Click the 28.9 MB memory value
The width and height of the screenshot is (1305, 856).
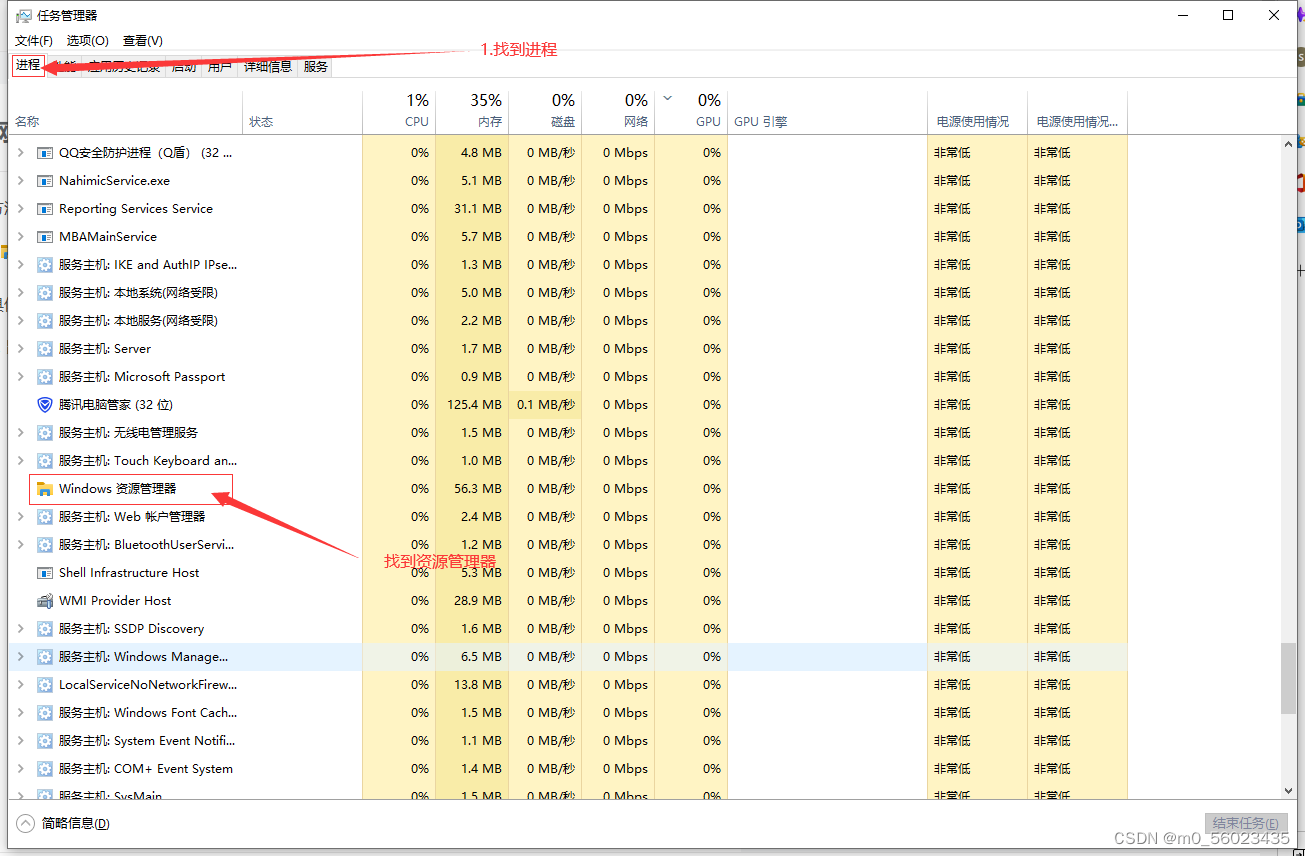478,601
